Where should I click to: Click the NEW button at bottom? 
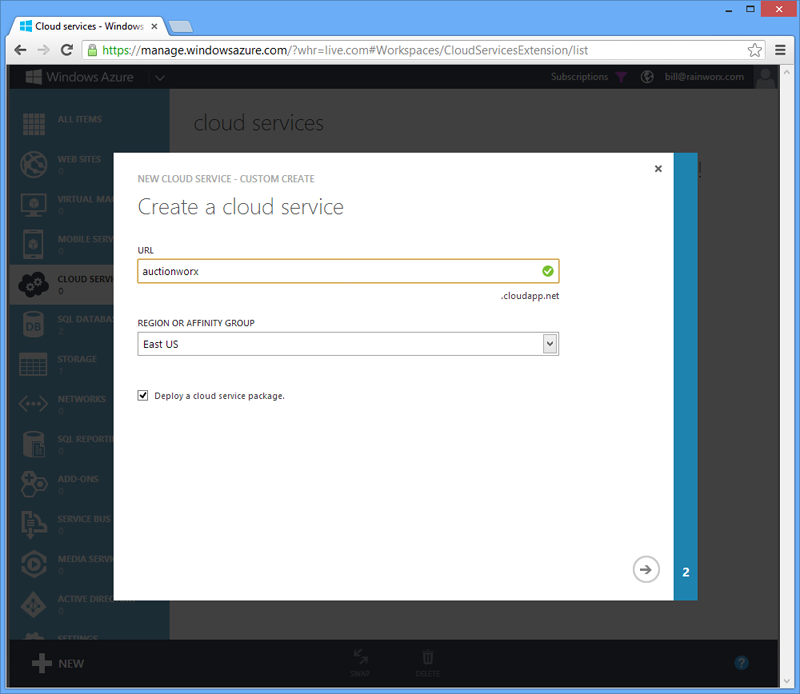click(x=58, y=663)
